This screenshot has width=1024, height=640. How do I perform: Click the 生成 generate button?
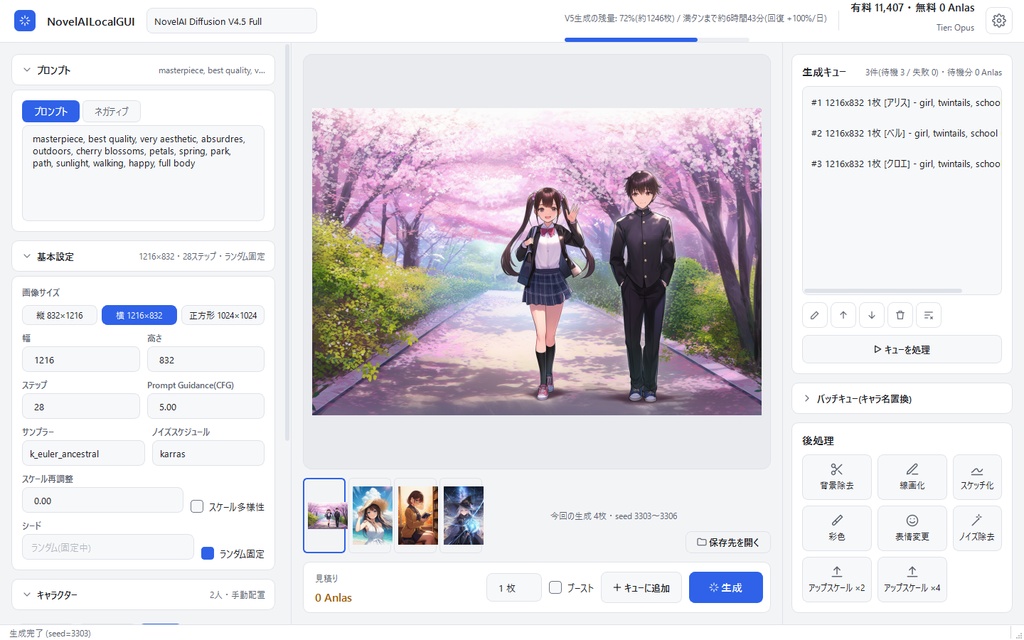click(726, 587)
